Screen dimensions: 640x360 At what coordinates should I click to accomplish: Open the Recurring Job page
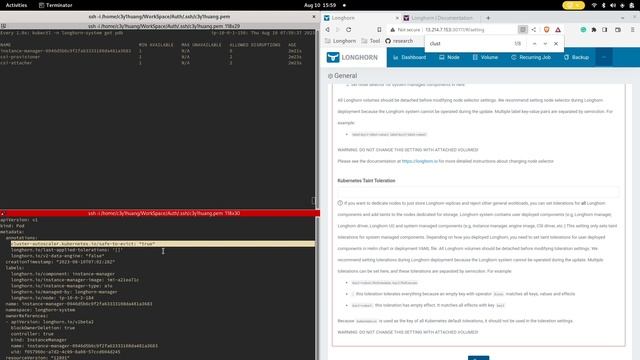point(531,58)
